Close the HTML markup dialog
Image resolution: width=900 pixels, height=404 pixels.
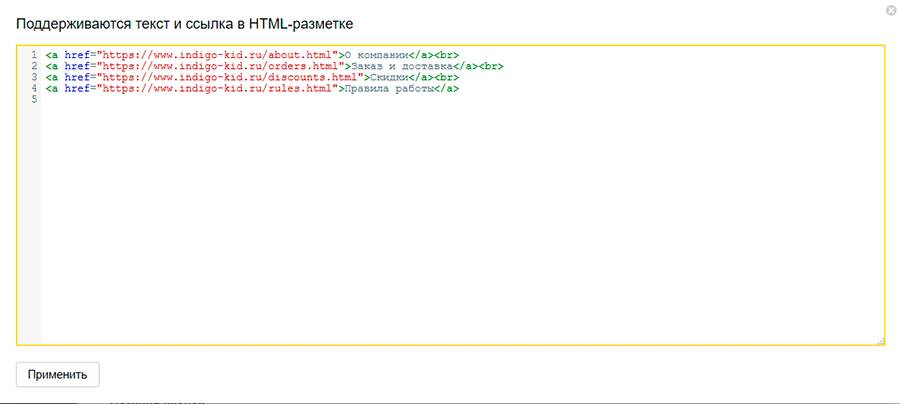[x=890, y=10]
